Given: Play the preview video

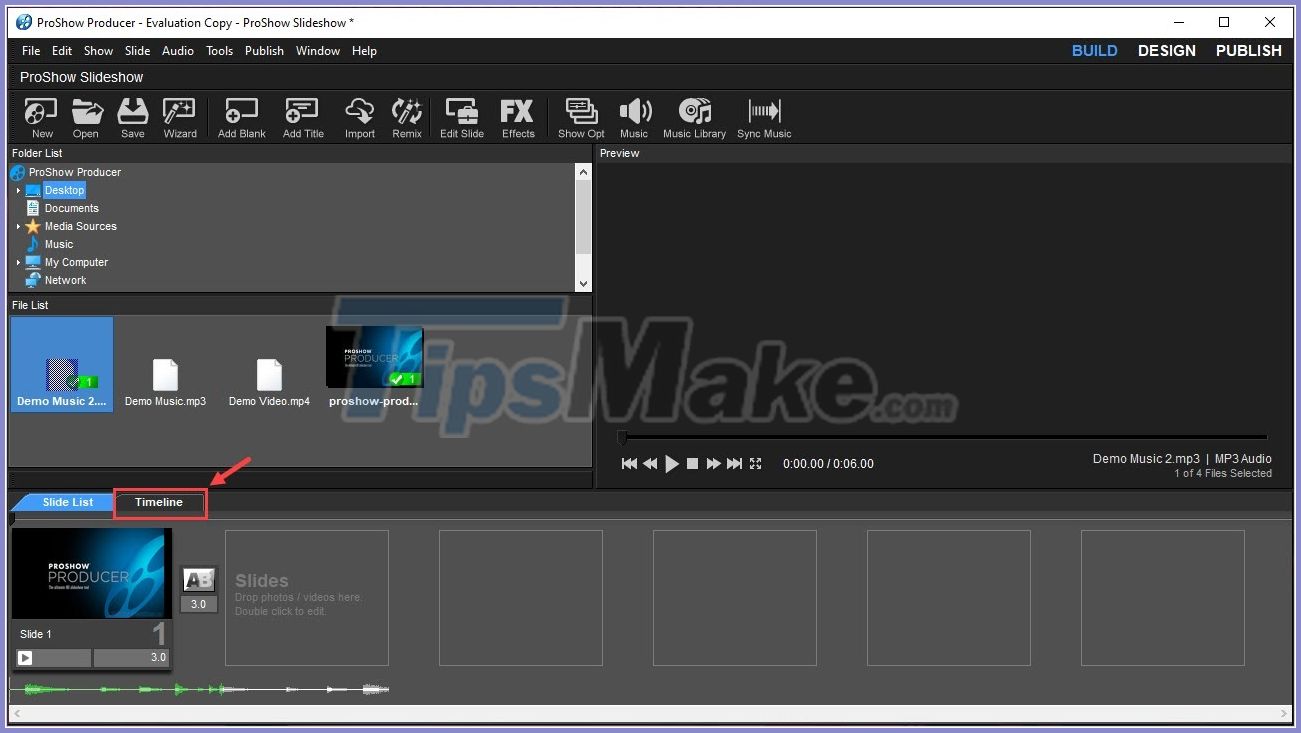Looking at the screenshot, I should (x=672, y=463).
